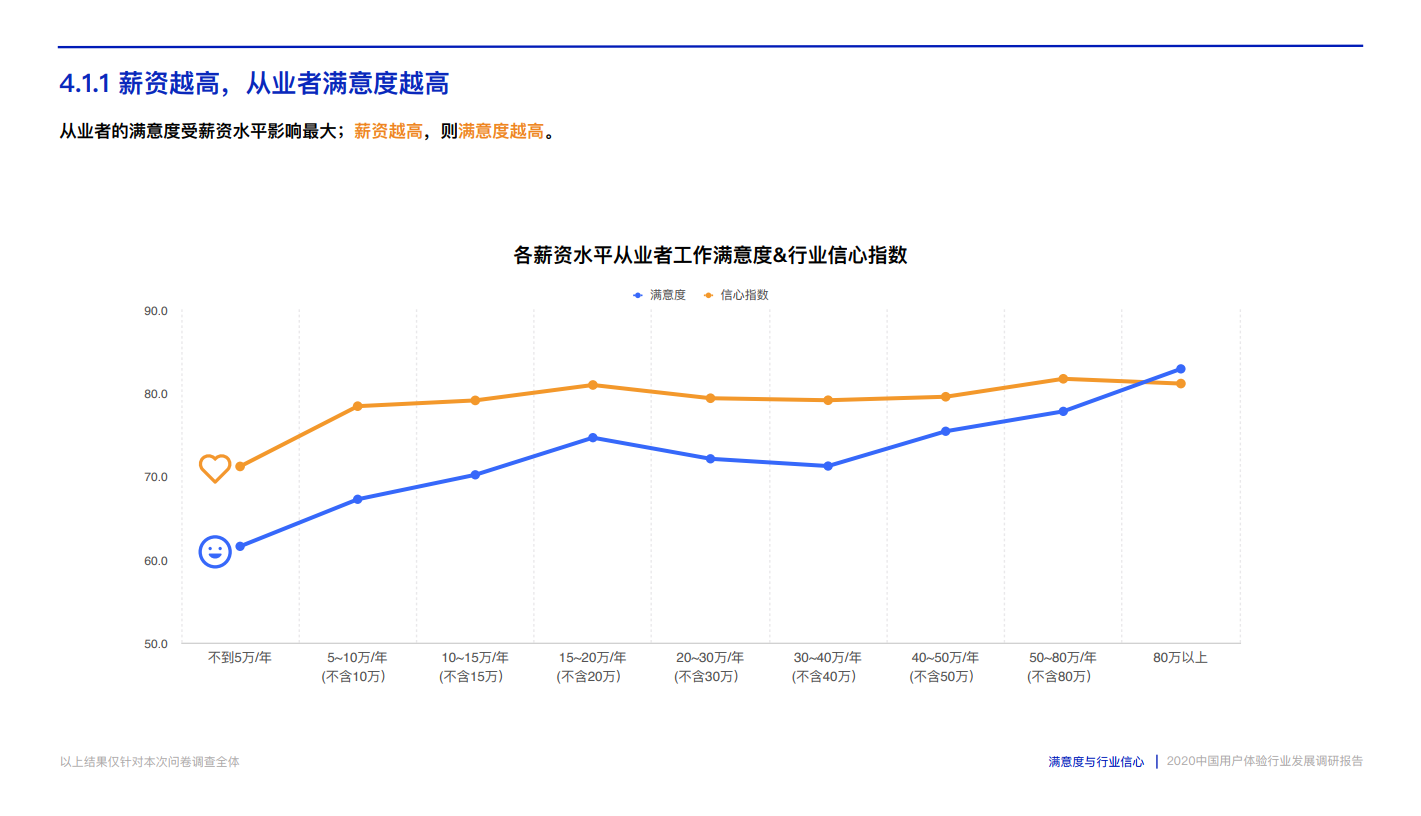Image resolution: width=1421 pixels, height=816 pixels.
Task: Select the blue point at 不到5万/年
Action: pyautogui.click(x=240, y=546)
